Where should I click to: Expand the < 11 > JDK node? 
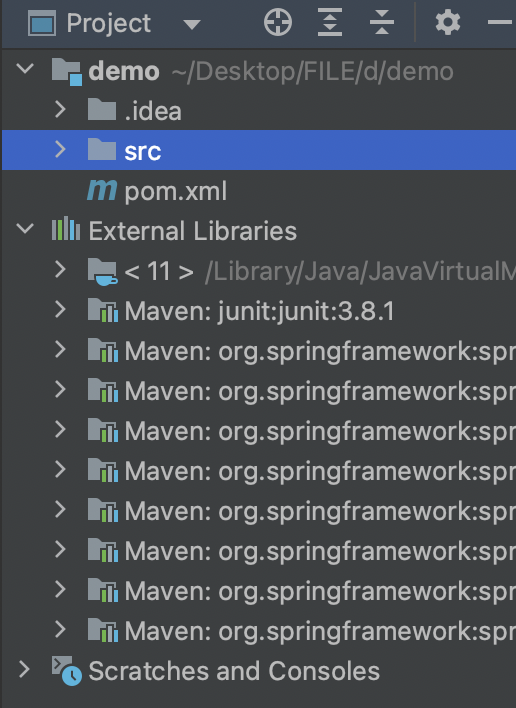pos(60,270)
